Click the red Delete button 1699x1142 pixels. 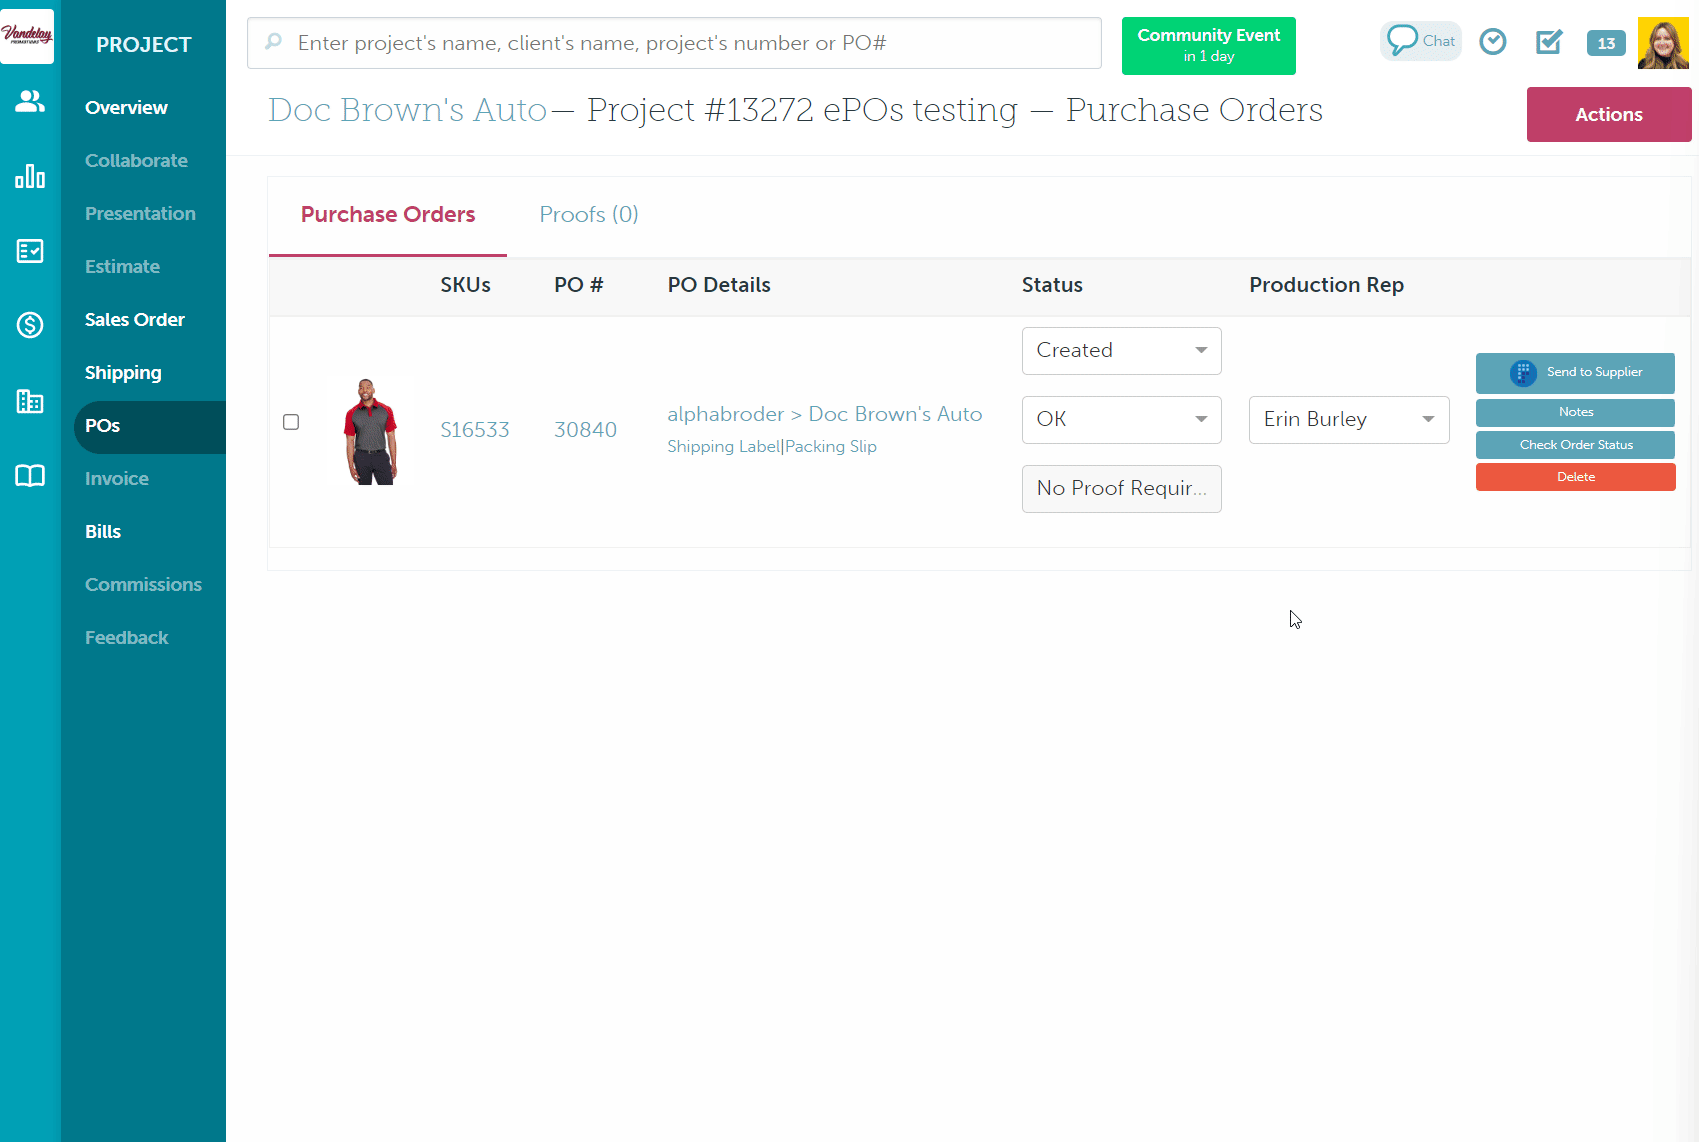[1575, 477]
